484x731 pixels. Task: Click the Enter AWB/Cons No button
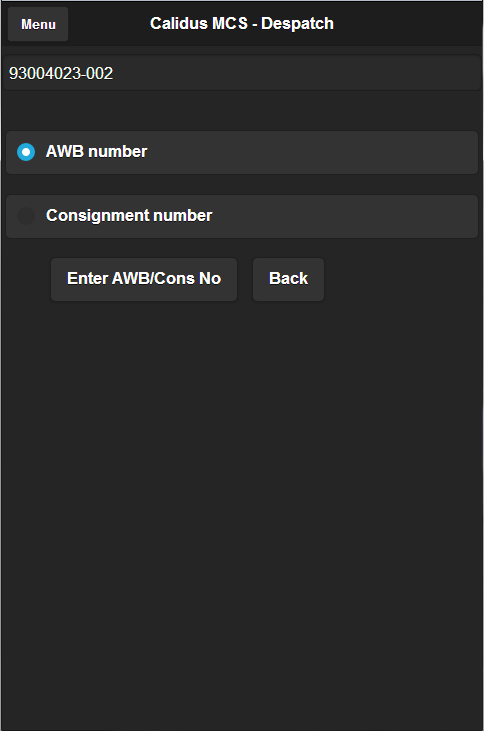[144, 279]
